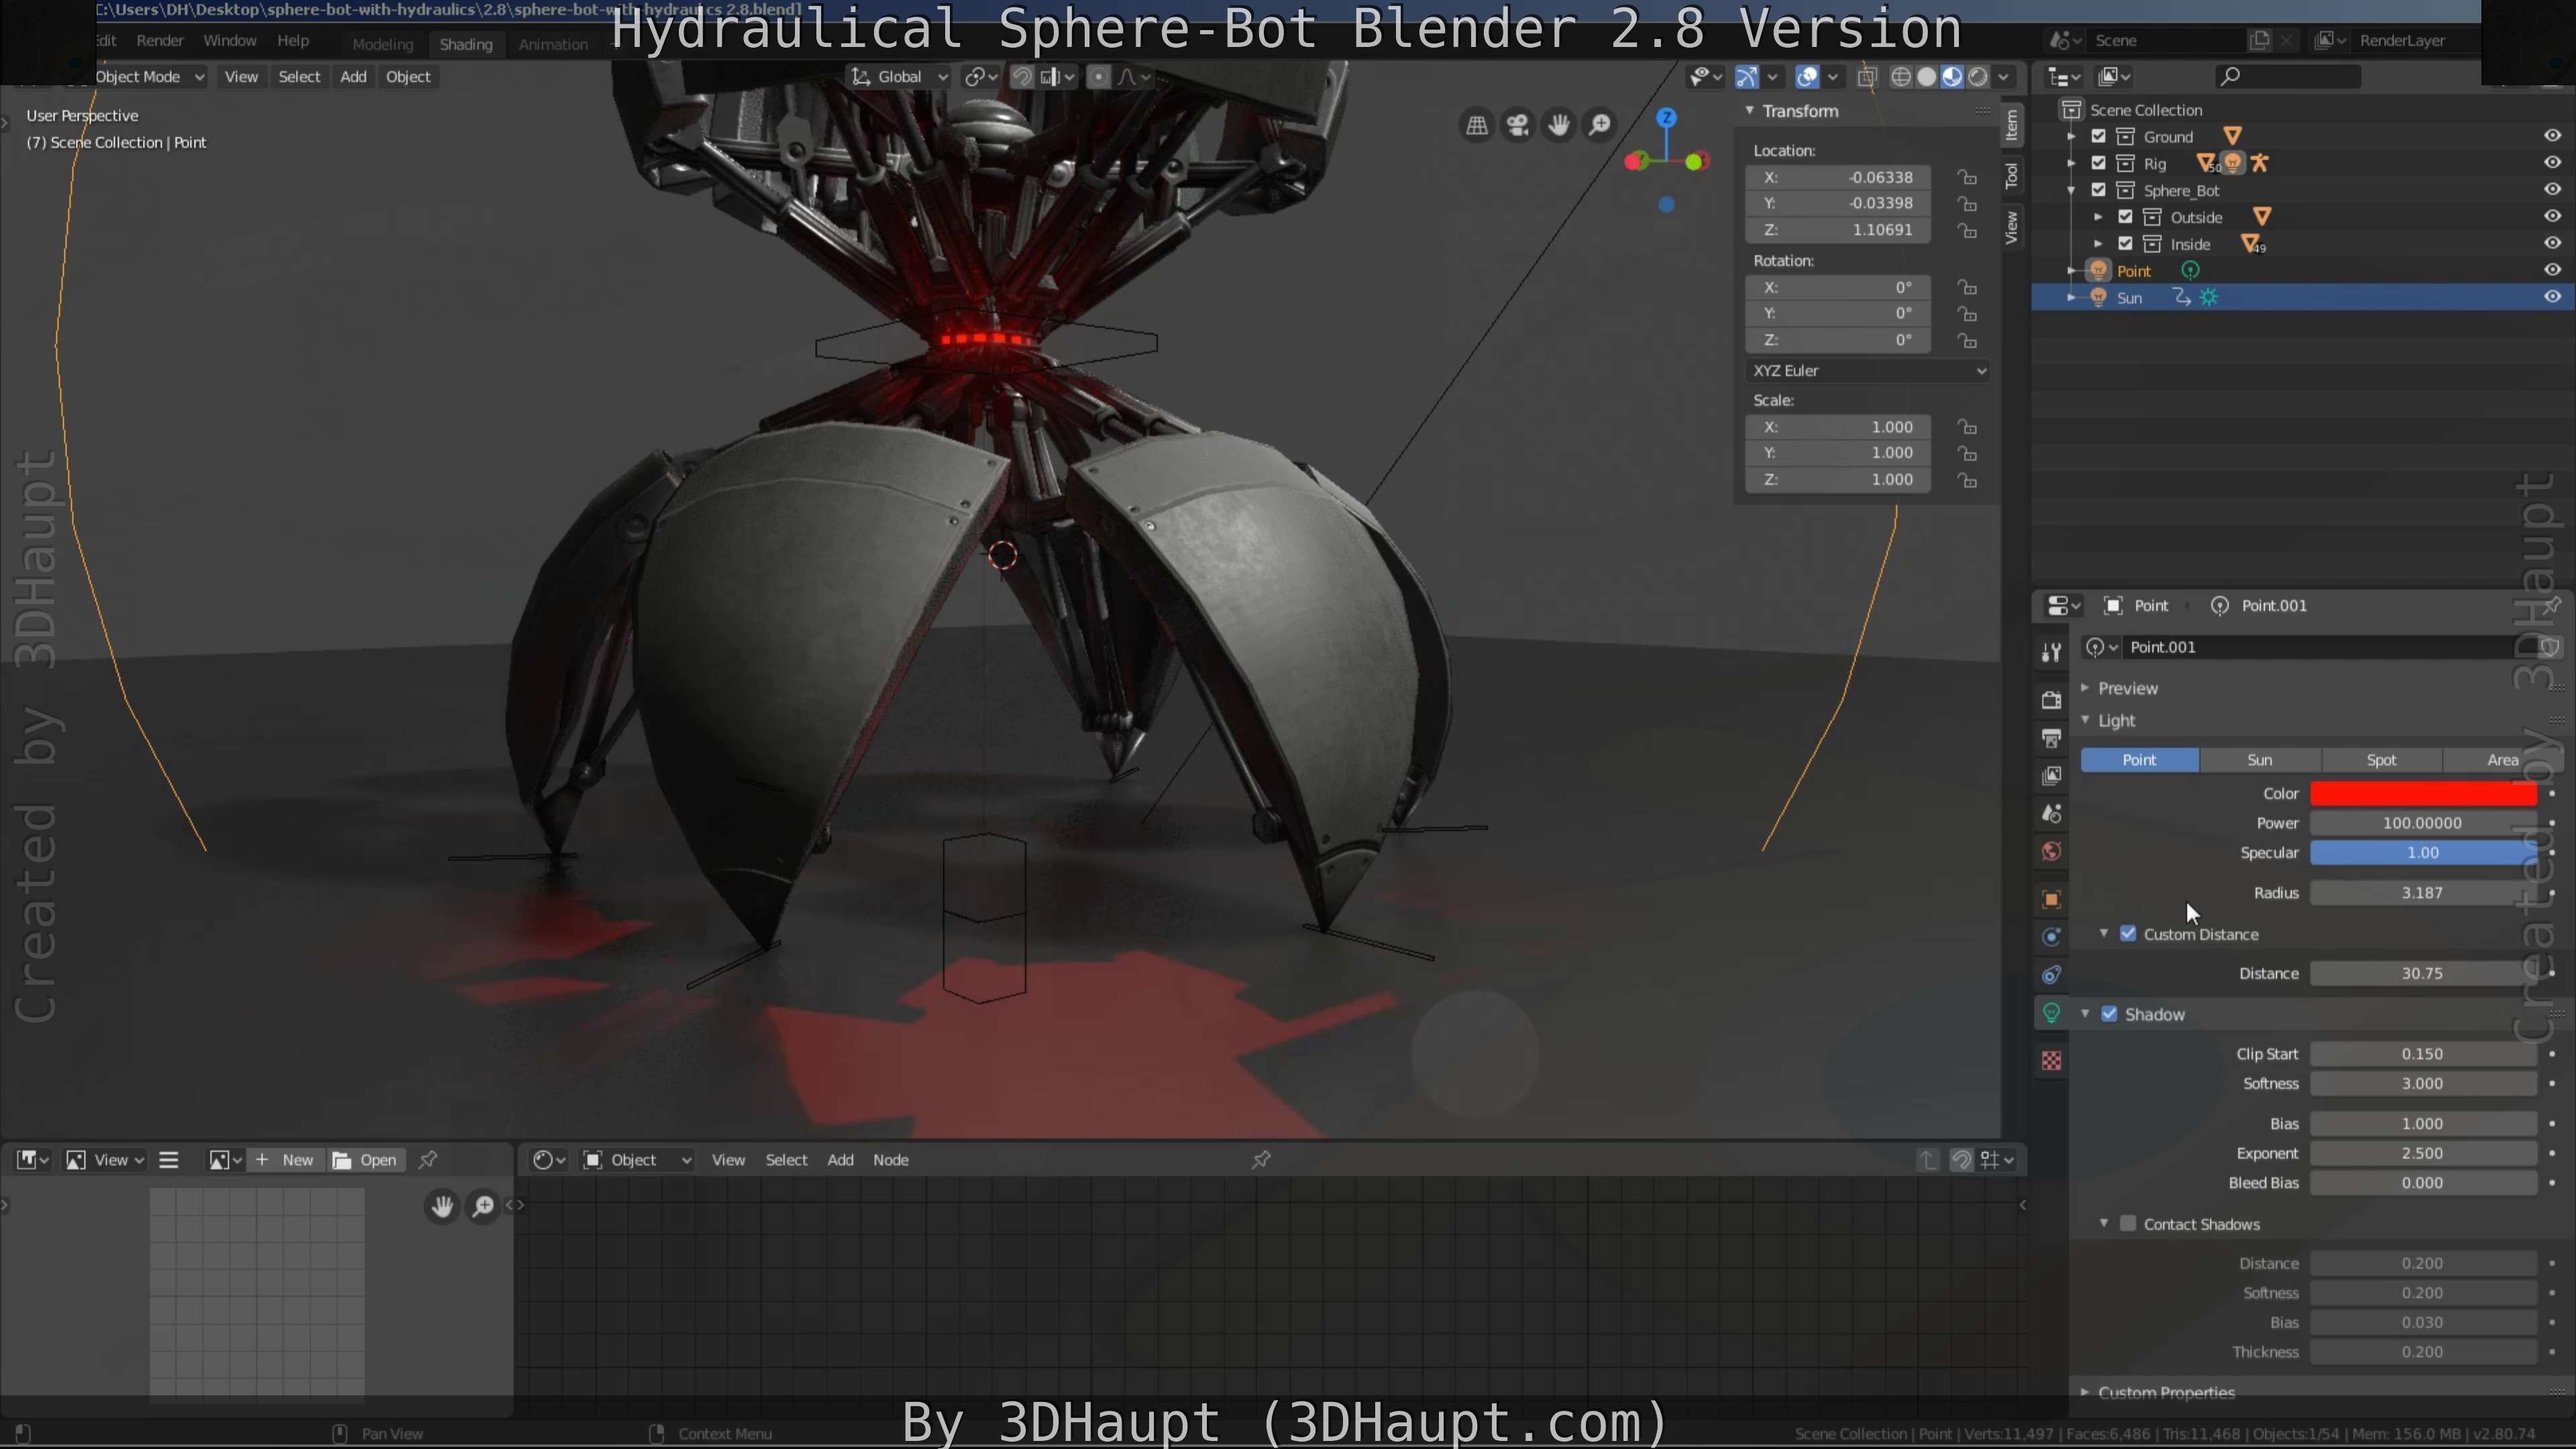
Task: Set light type to Area
Action: tap(2502, 760)
